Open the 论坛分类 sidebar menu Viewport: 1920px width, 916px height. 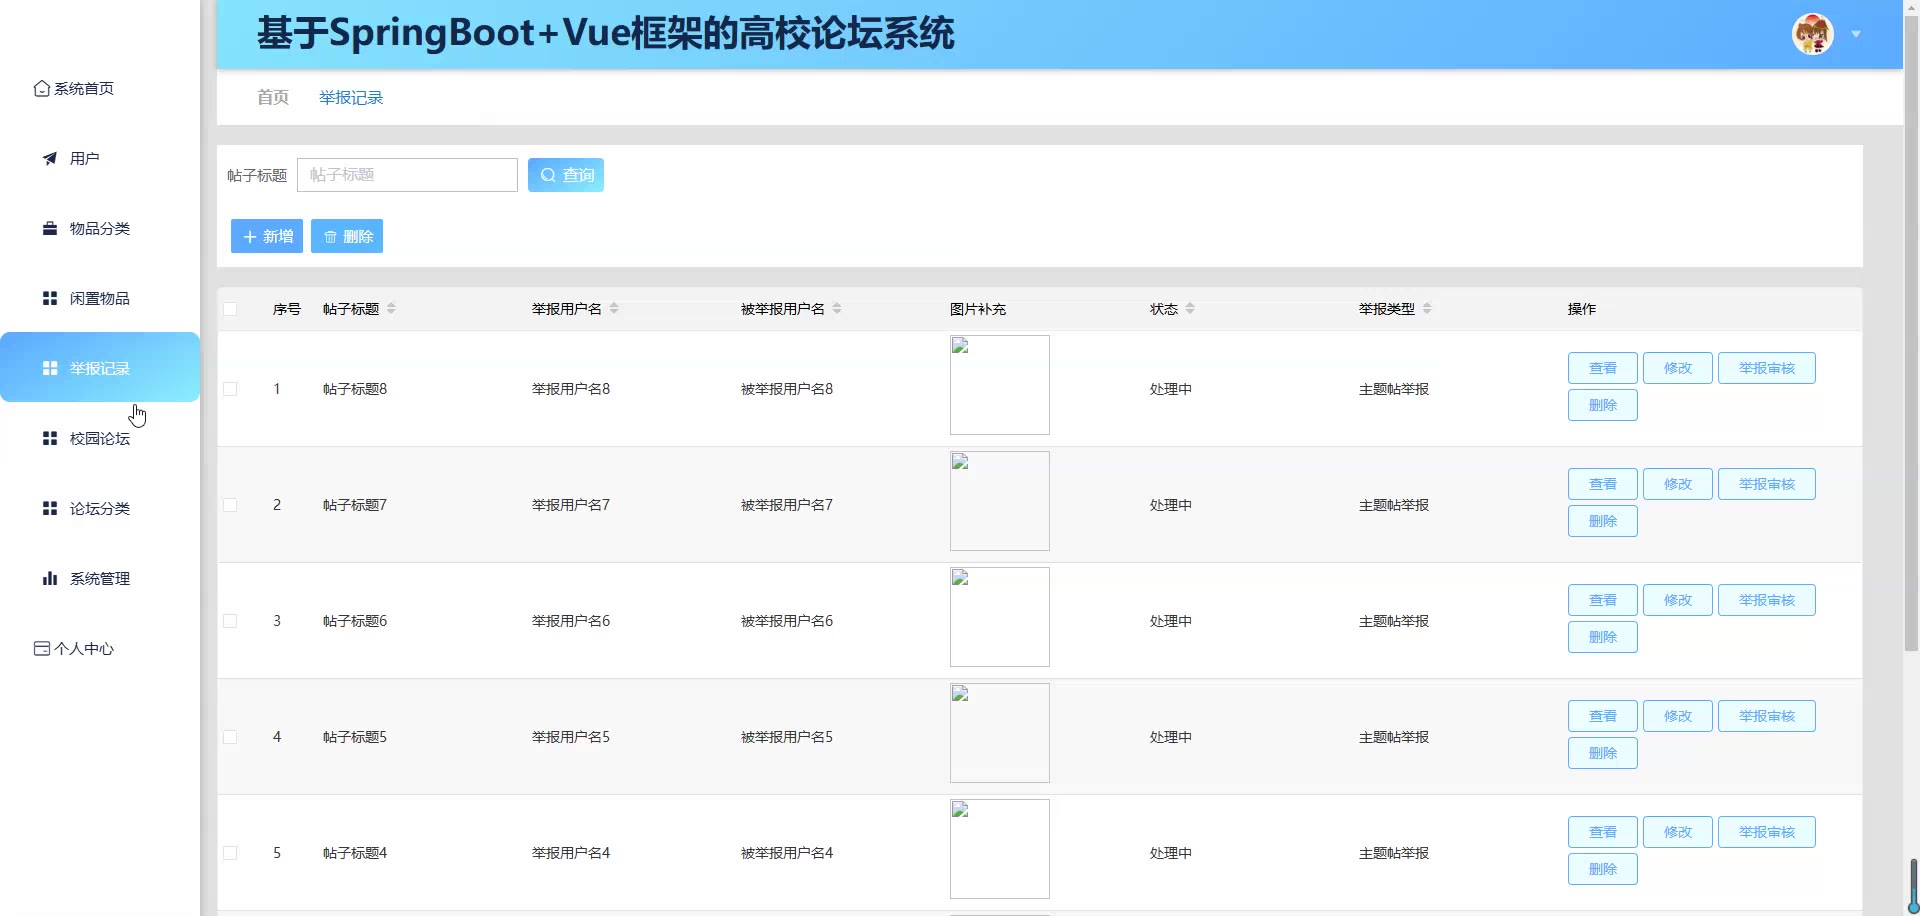coord(100,509)
